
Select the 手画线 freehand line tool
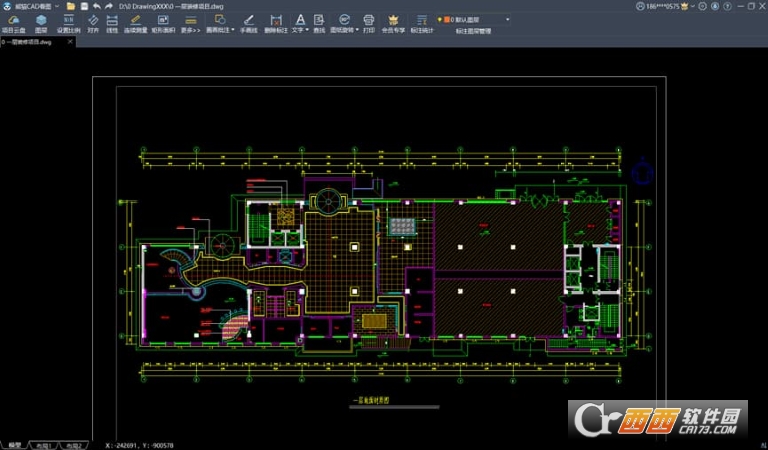[249, 24]
